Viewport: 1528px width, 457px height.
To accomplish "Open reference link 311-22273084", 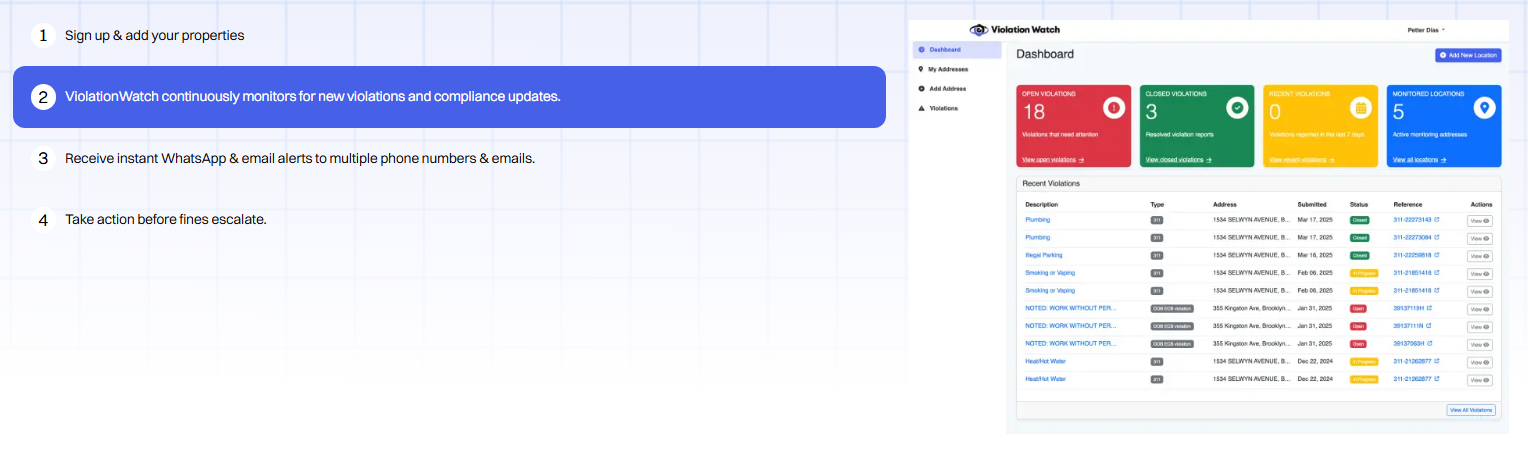I will click(x=1412, y=237).
